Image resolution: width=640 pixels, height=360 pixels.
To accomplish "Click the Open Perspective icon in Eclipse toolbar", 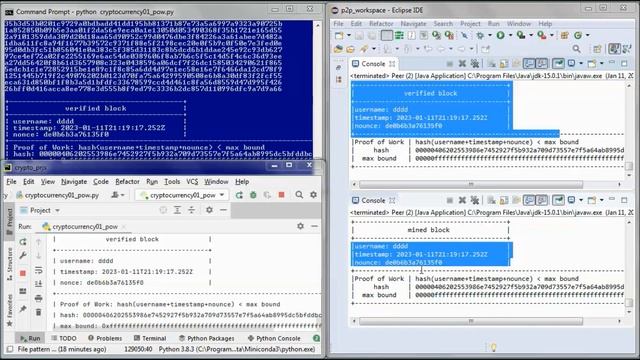I will 597,49.
